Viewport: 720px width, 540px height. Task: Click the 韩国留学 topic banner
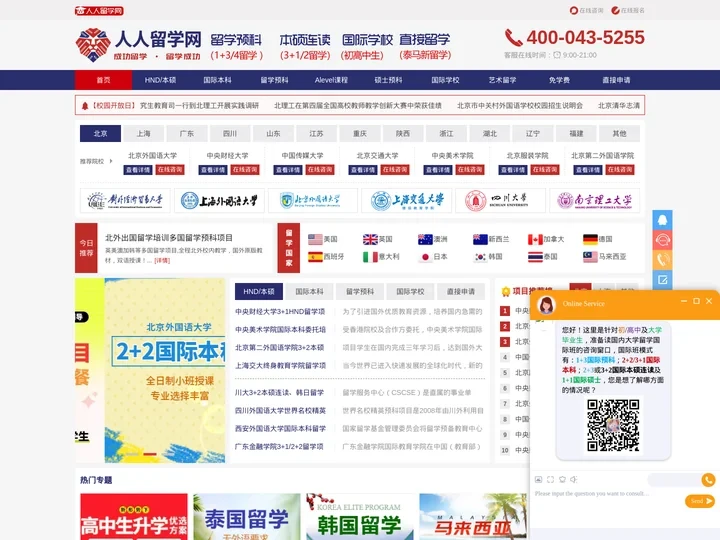coord(360,517)
